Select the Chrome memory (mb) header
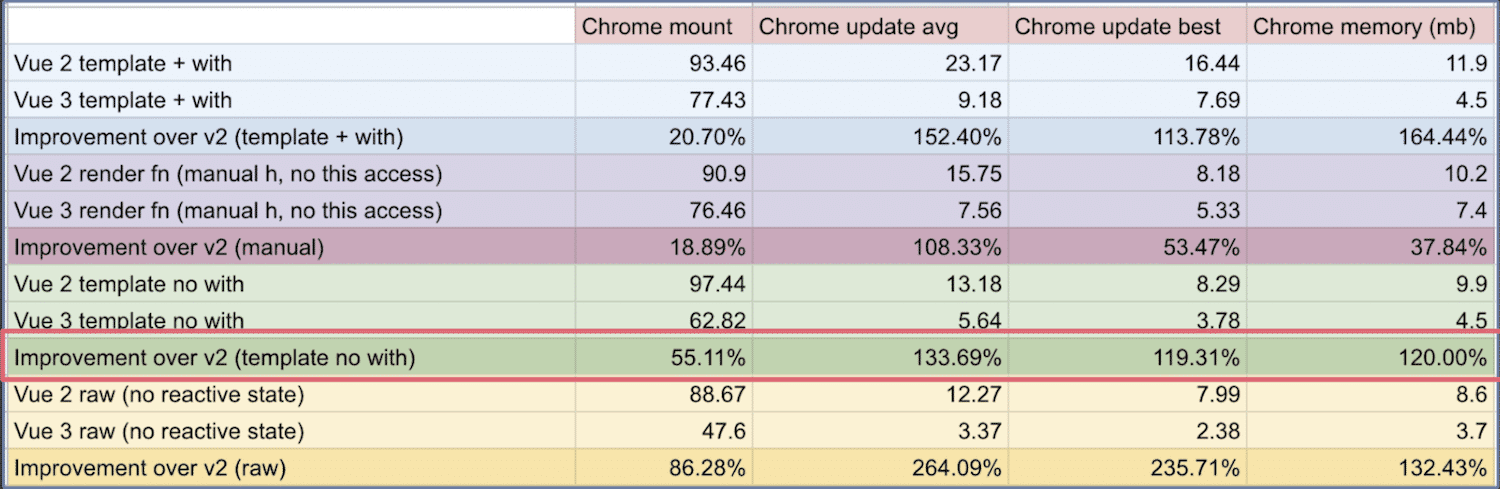1500x489 pixels. click(x=1371, y=27)
